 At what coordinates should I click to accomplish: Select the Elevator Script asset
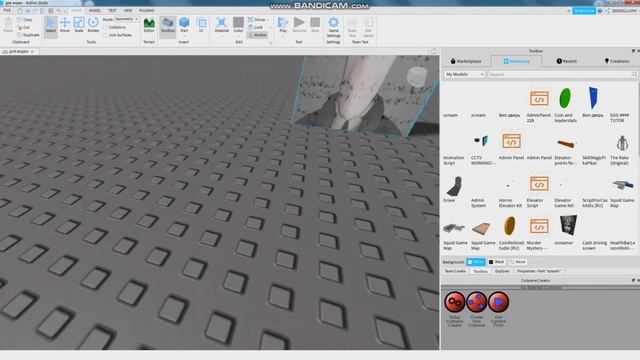click(539, 191)
